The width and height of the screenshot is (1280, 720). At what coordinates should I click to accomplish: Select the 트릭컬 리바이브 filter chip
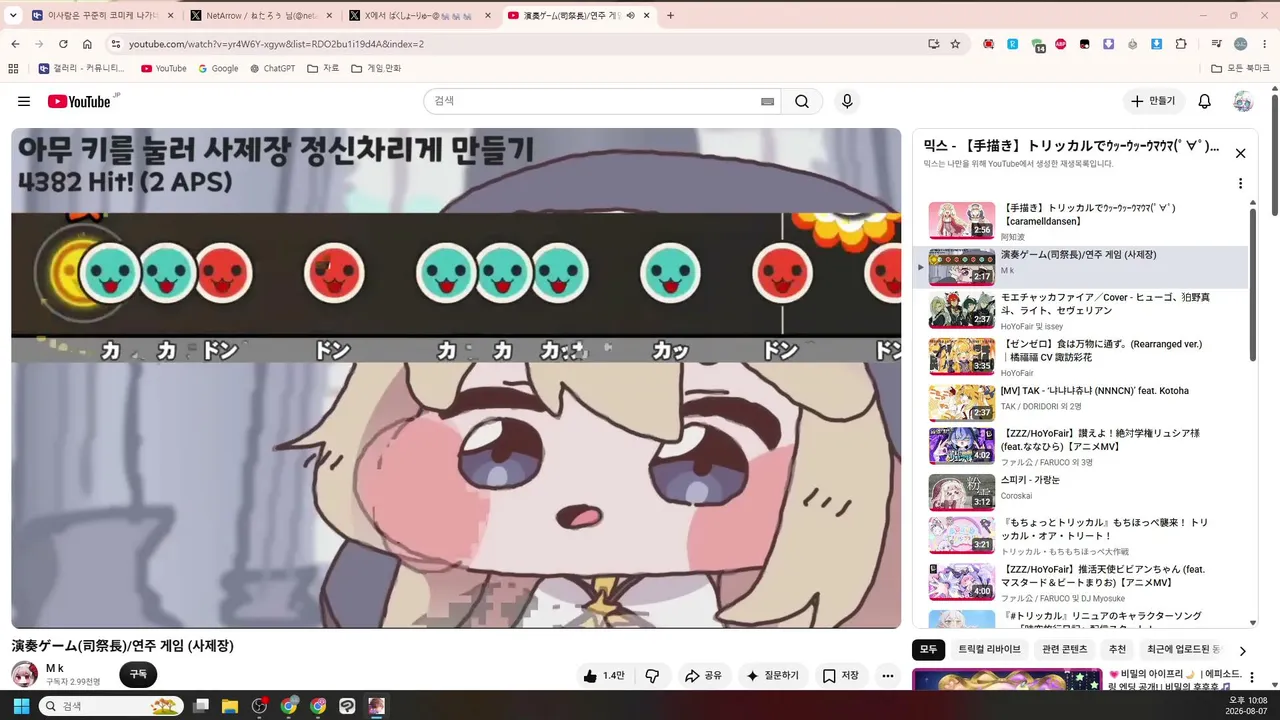pos(989,649)
